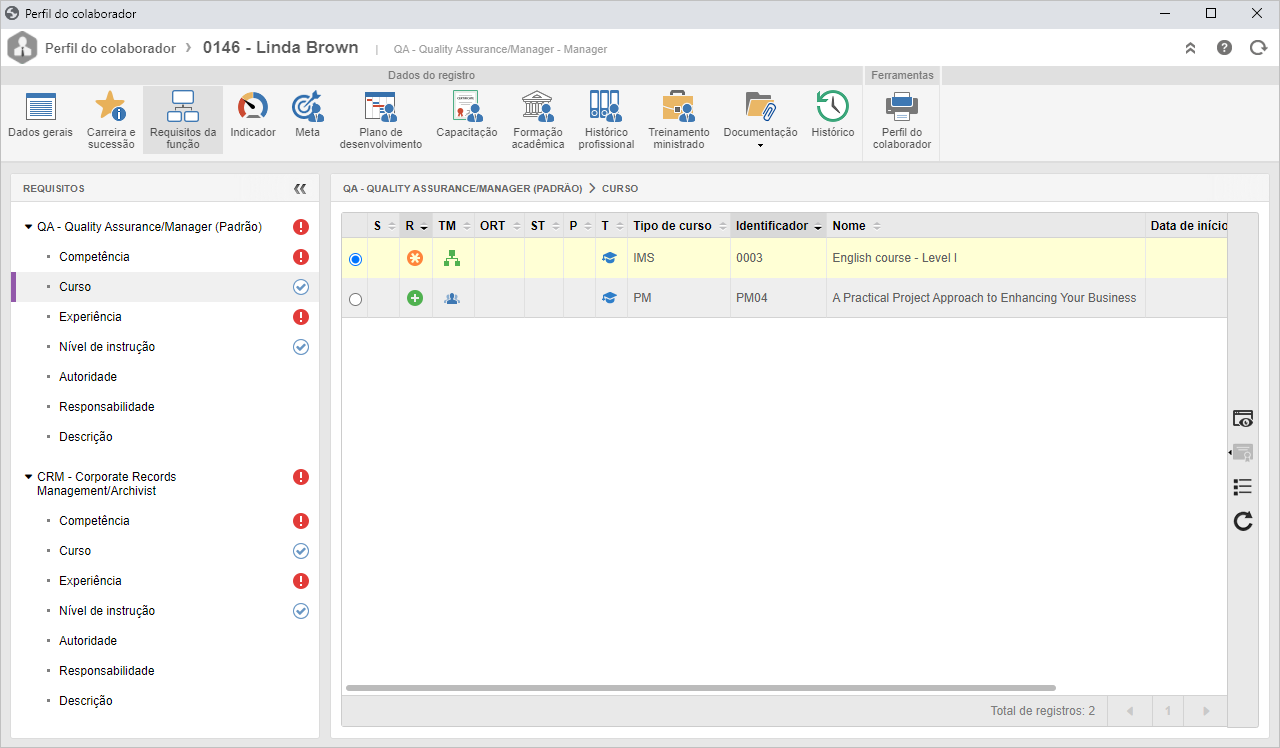
Task: Sort by the R column header
Action: pos(416,226)
